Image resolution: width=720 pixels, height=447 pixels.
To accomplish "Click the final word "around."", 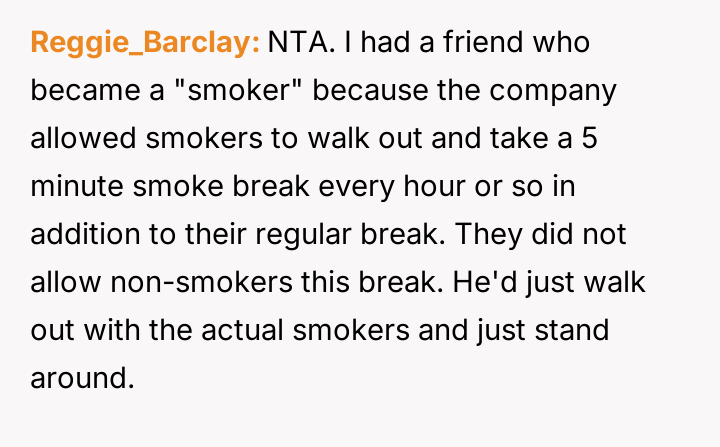I will 81,379.
